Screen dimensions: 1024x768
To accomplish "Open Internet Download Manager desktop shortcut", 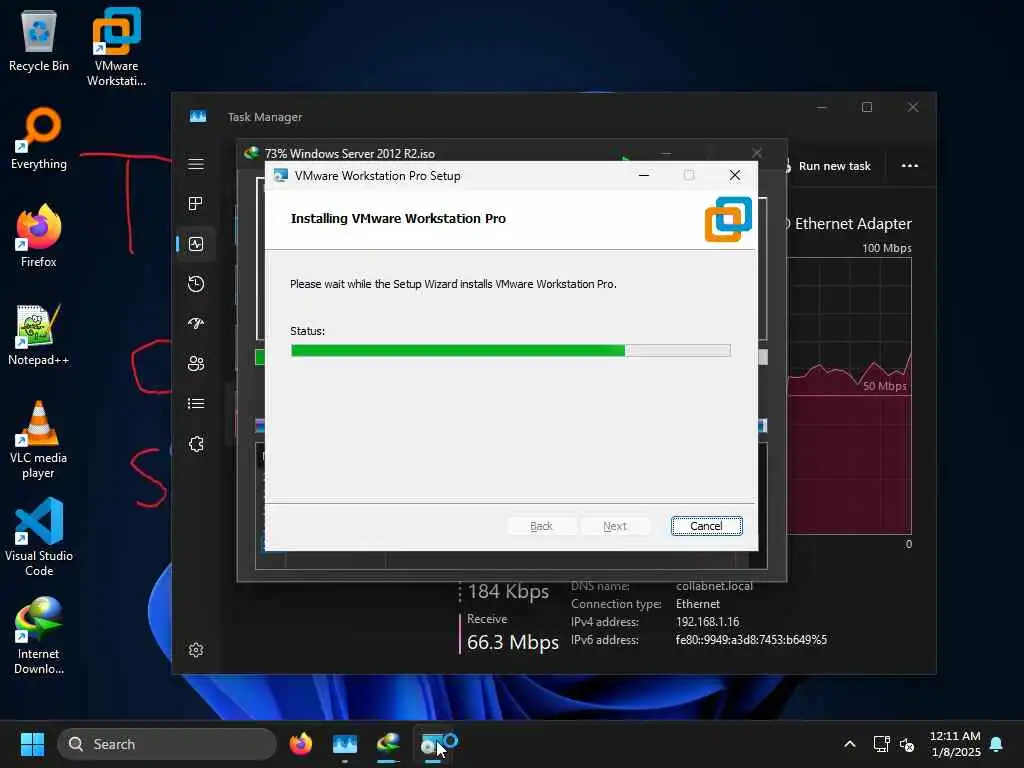I will [39, 635].
